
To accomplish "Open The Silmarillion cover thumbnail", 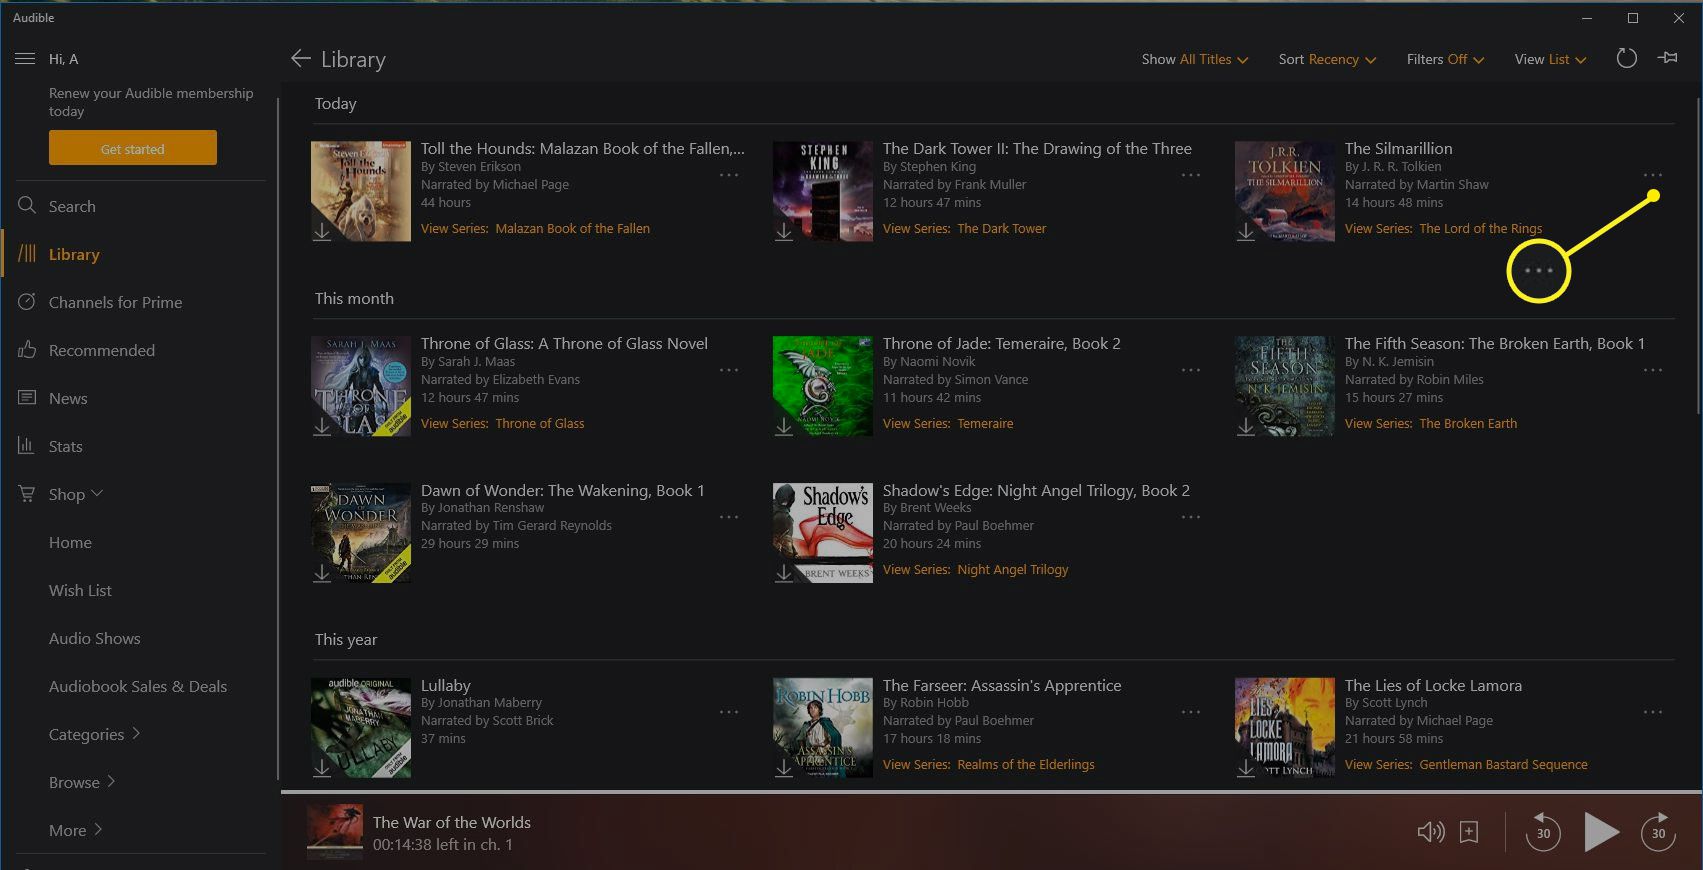I will tap(1285, 191).
